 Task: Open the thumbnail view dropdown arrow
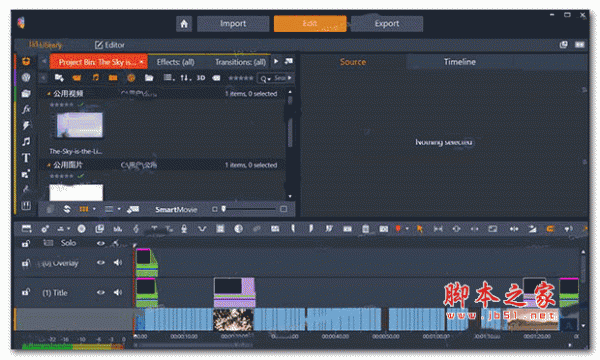point(94,209)
